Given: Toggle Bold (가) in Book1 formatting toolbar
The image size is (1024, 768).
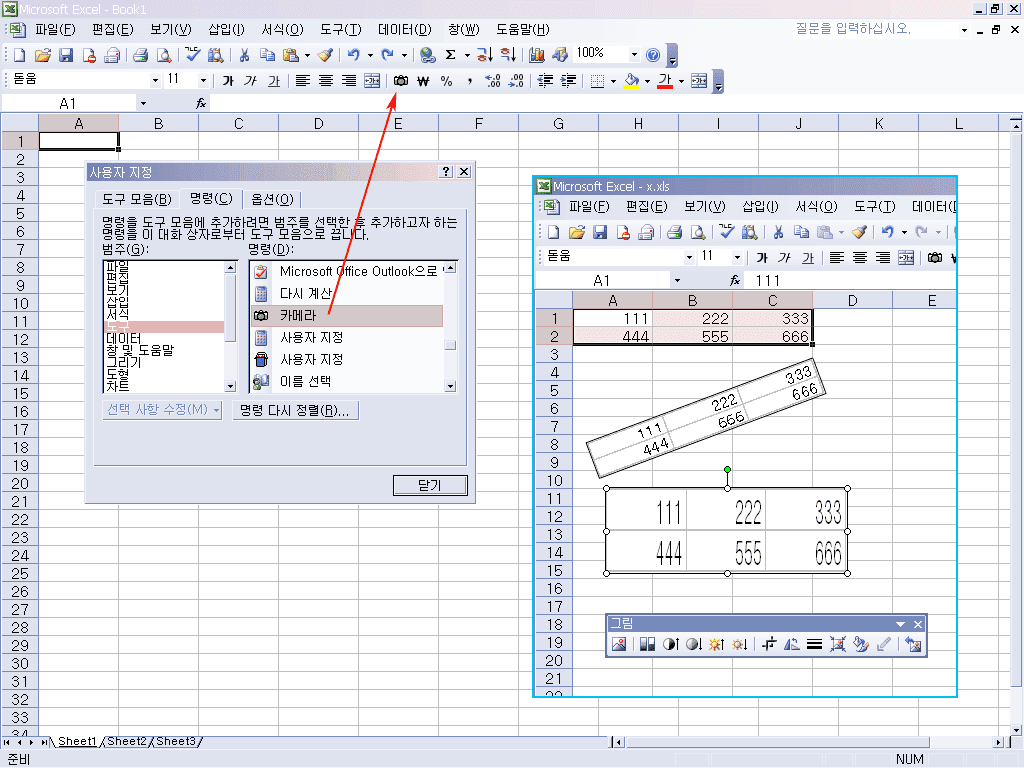Looking at the screenshot, I should pyautogui.click(x=228, y=81).
